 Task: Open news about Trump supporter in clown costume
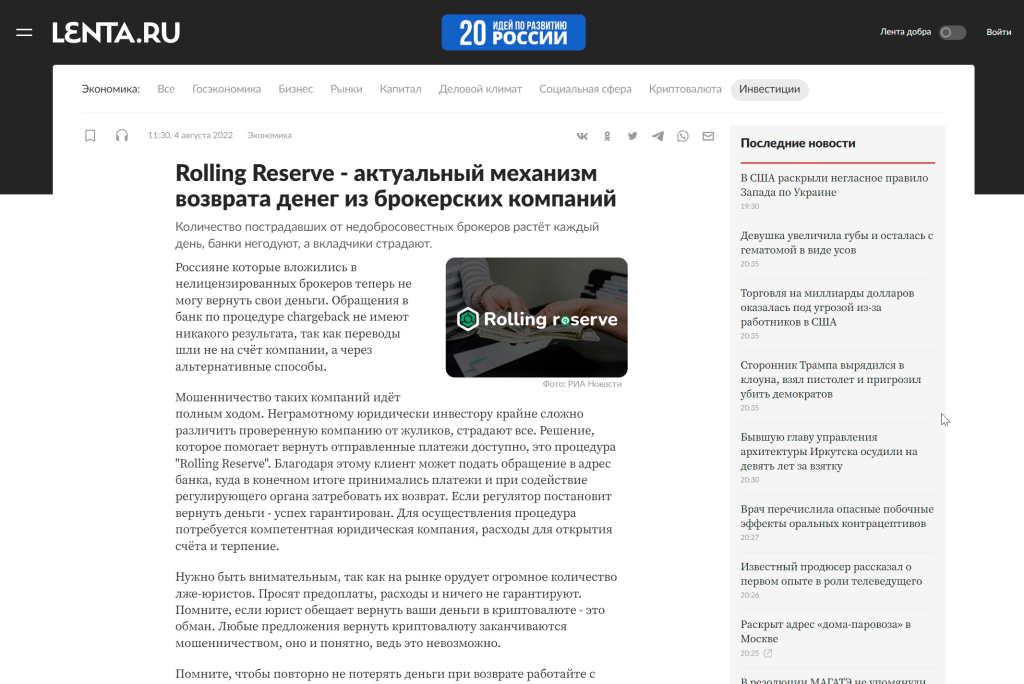[x=830, y=380]
